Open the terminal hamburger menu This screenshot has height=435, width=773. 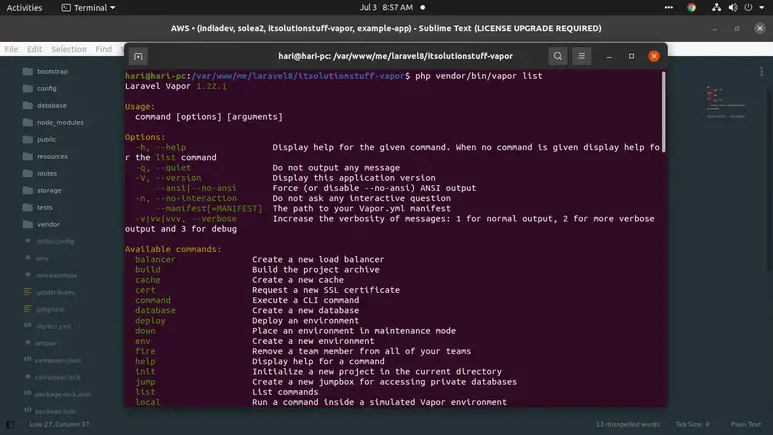coord(581,56)
